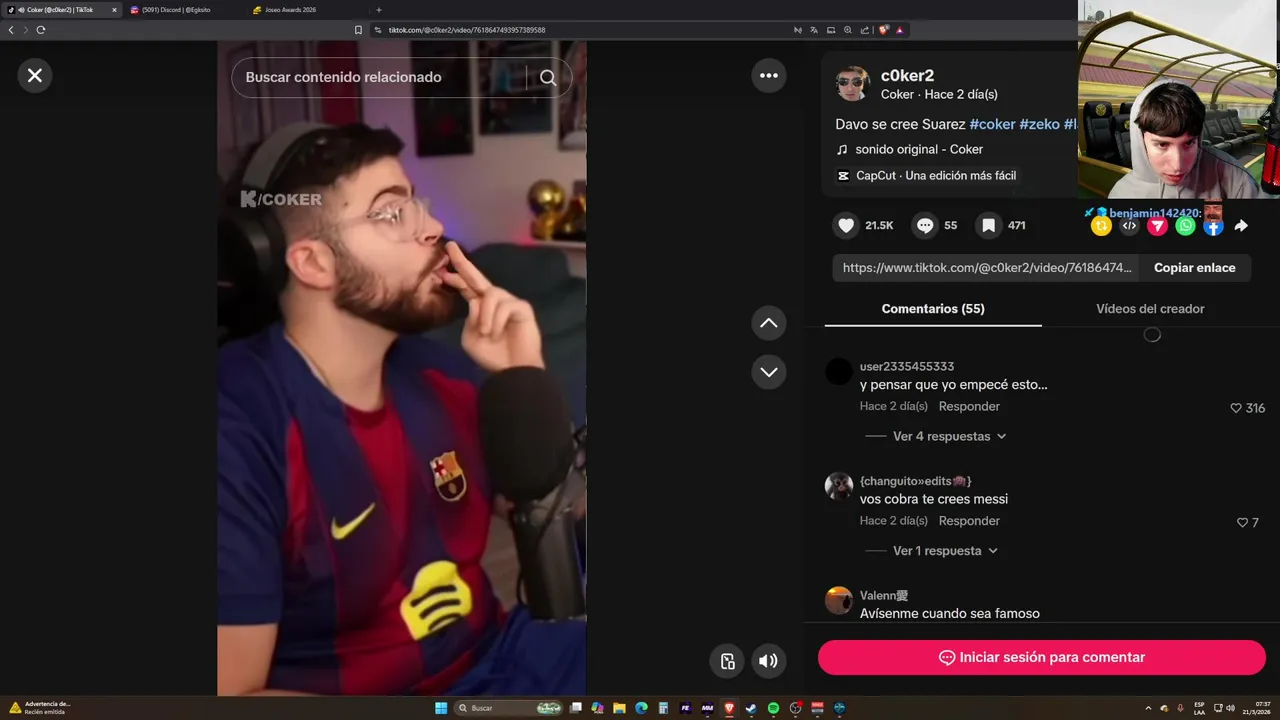Share the video via WhatsApp icon
Viewport: 1280px width, 720px height.
click(1185, 226)
